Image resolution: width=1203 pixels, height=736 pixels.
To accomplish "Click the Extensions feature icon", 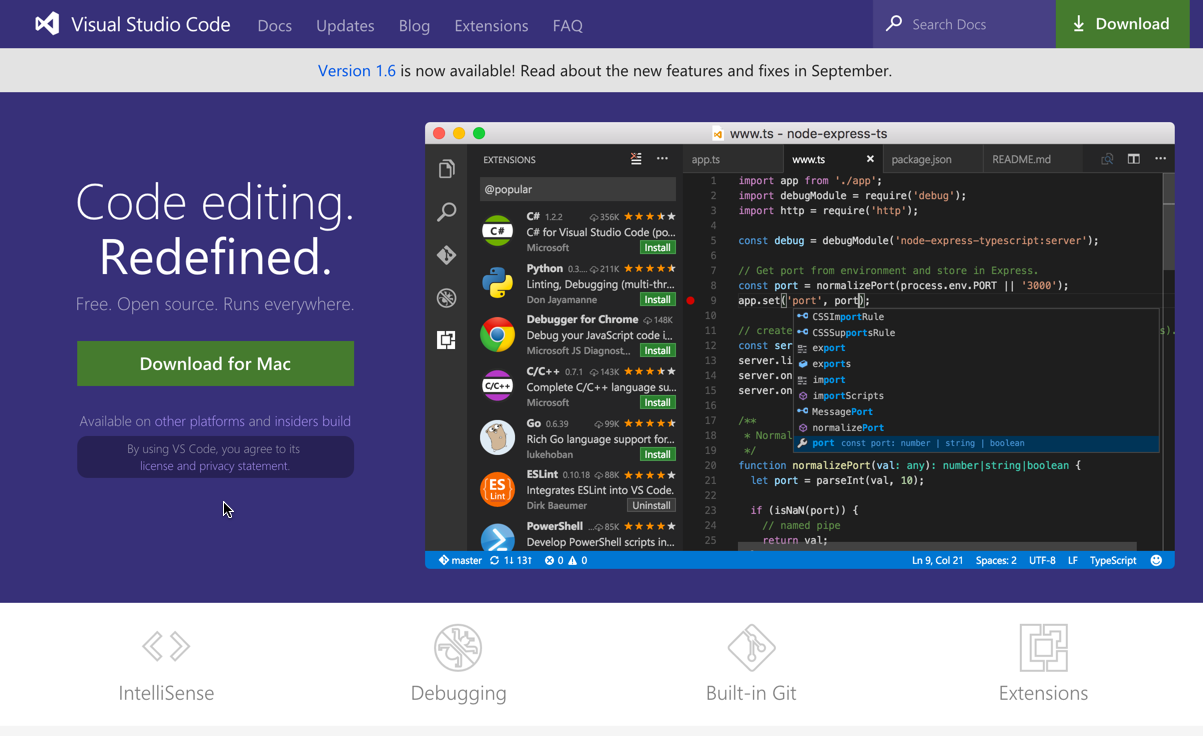I will click(x=1043, y=647).
